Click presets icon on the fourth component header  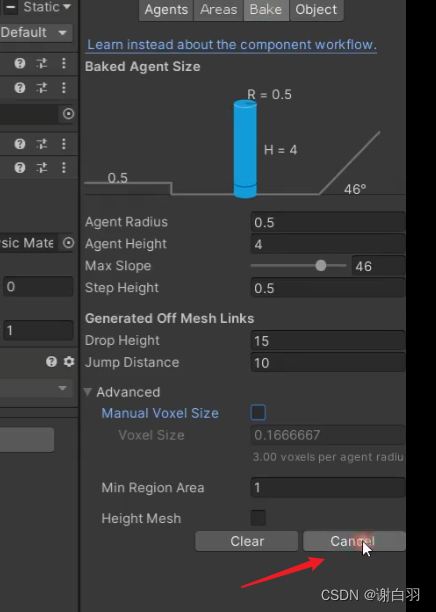tap(42, 168)
